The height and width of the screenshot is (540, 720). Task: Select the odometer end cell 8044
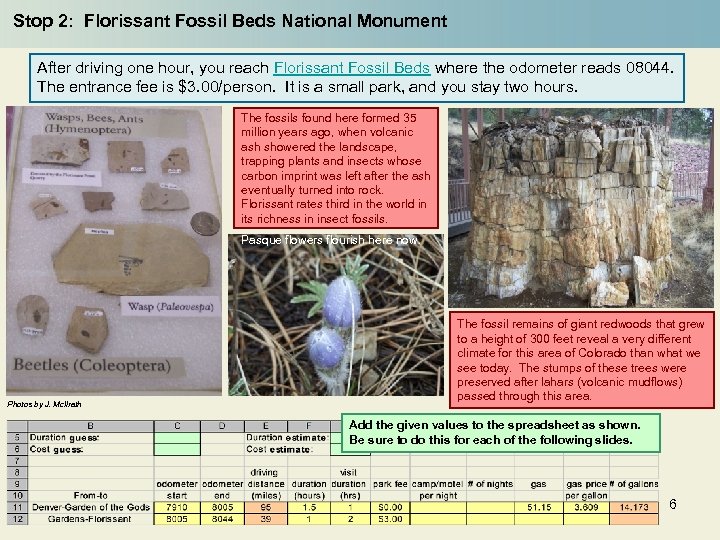222,519
